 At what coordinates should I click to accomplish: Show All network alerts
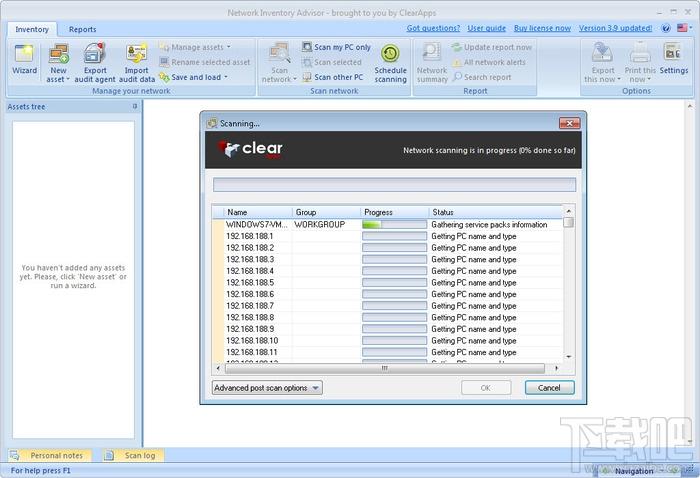pyautogui.click(x=489, y=62)
